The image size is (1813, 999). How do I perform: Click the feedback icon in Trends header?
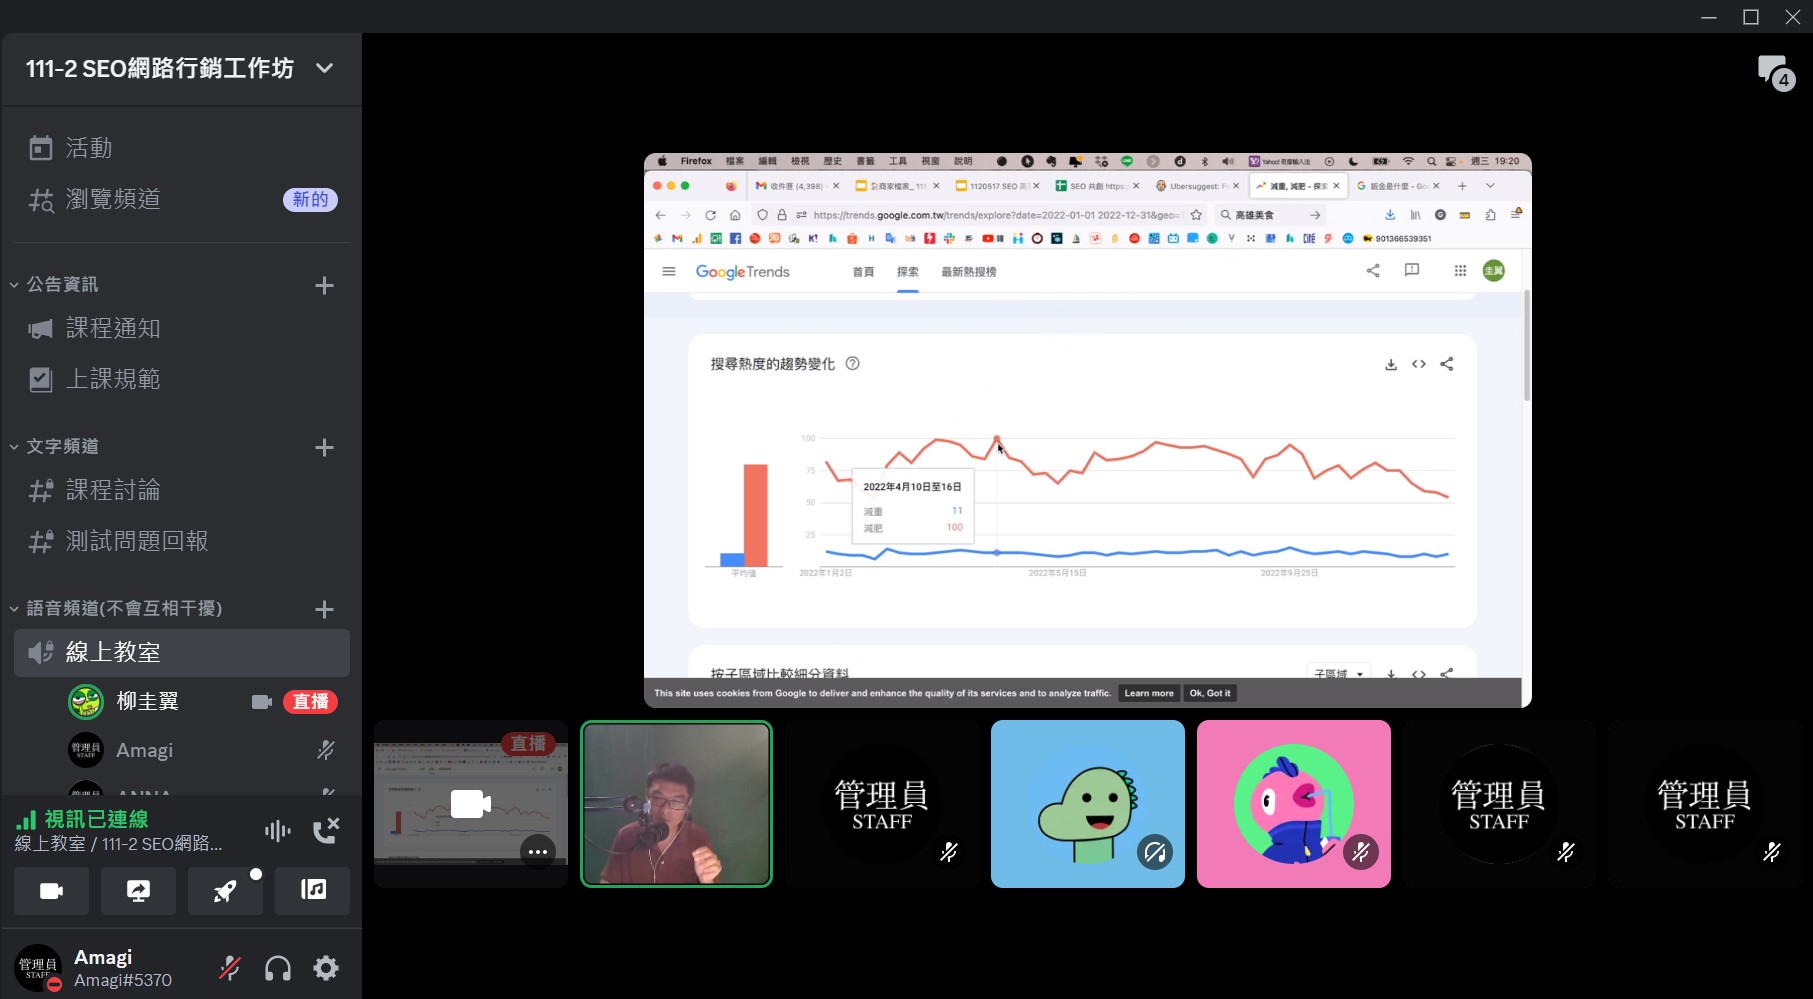[x=1412, y=270]
